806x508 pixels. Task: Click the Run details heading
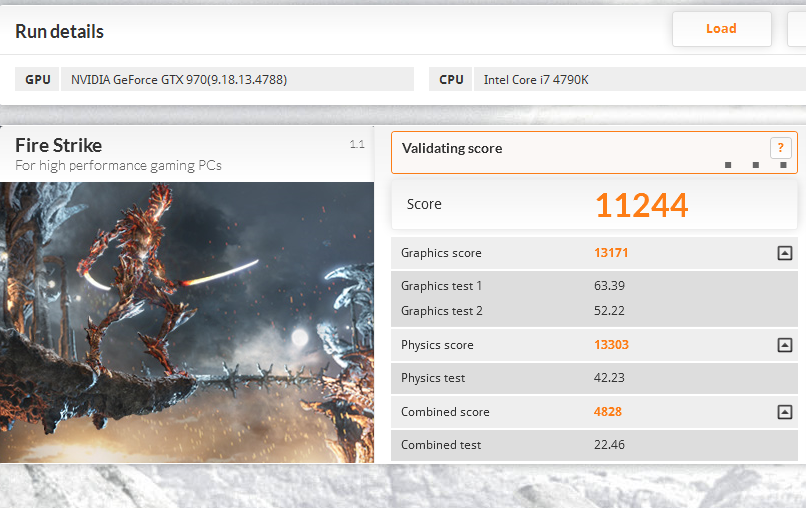pos(59,32)
